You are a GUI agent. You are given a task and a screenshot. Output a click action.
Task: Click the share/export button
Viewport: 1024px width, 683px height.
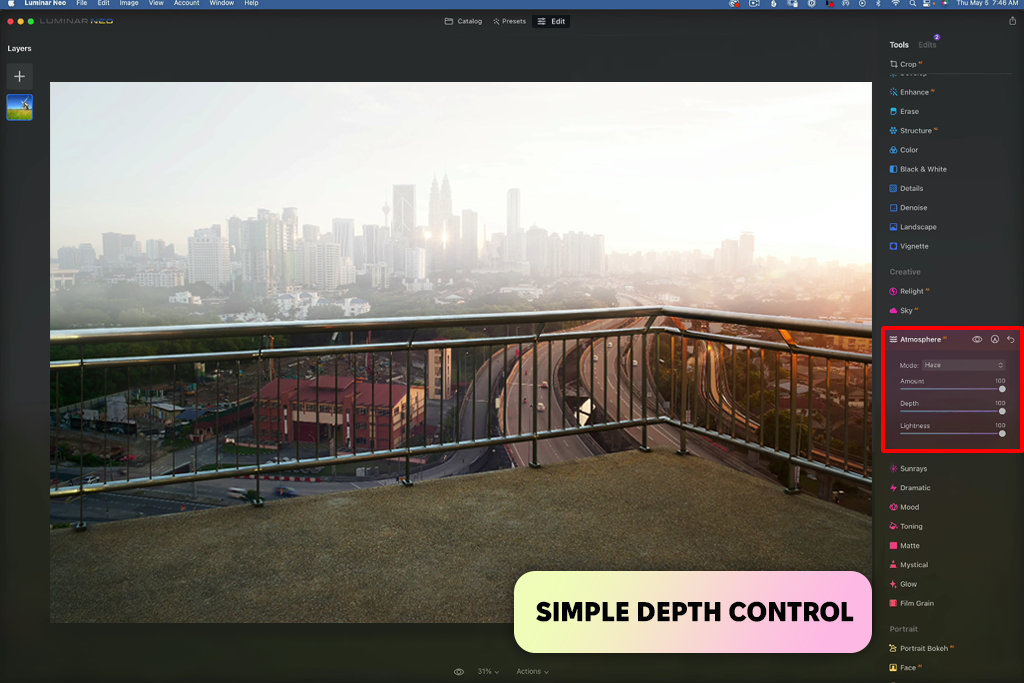(1012, 21)
